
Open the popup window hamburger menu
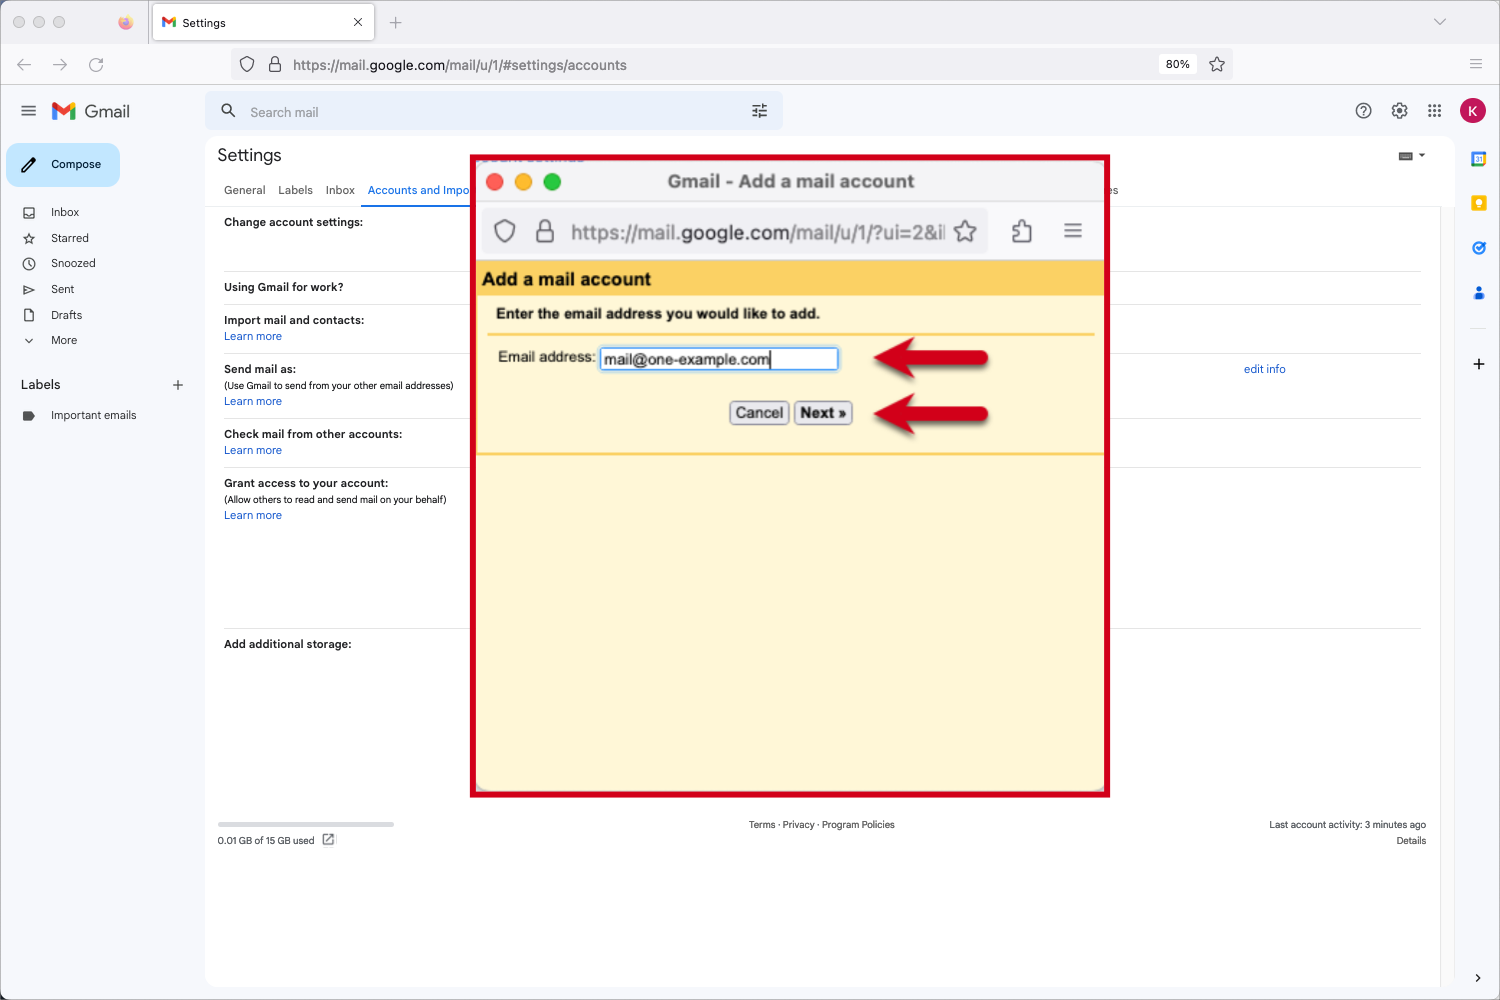point(1073,231)
